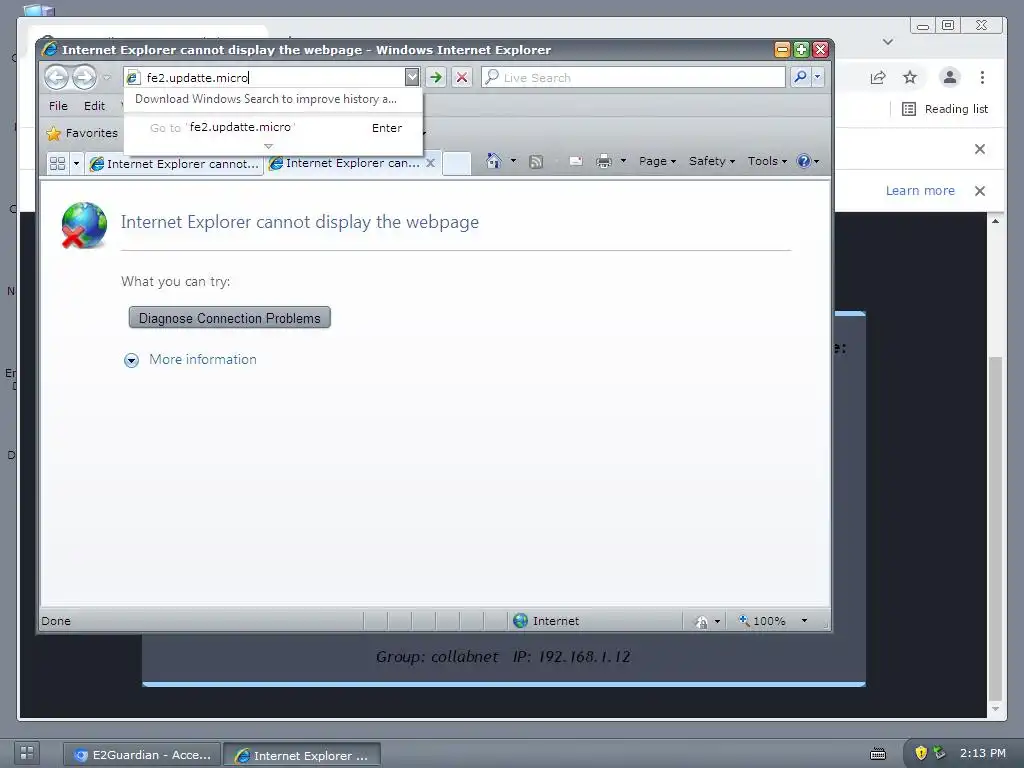1024x768 pixels.
Task: Open a new blank tab
Action: tap(456, 163)
